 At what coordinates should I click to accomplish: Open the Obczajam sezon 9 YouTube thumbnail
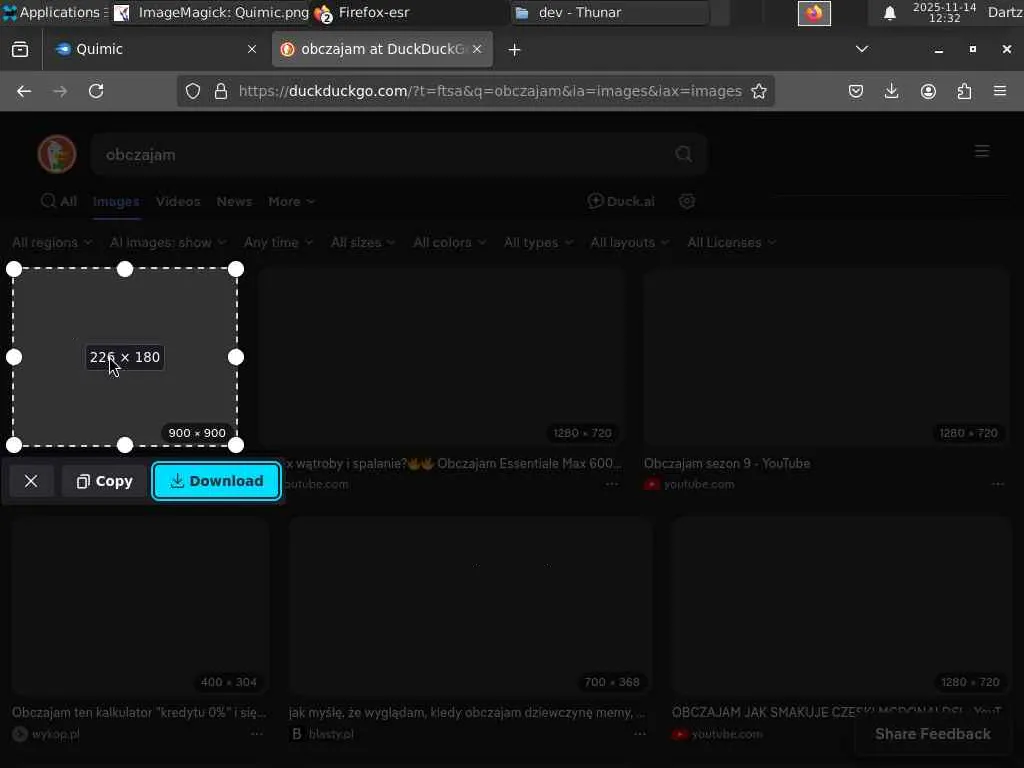pos(826,357)
